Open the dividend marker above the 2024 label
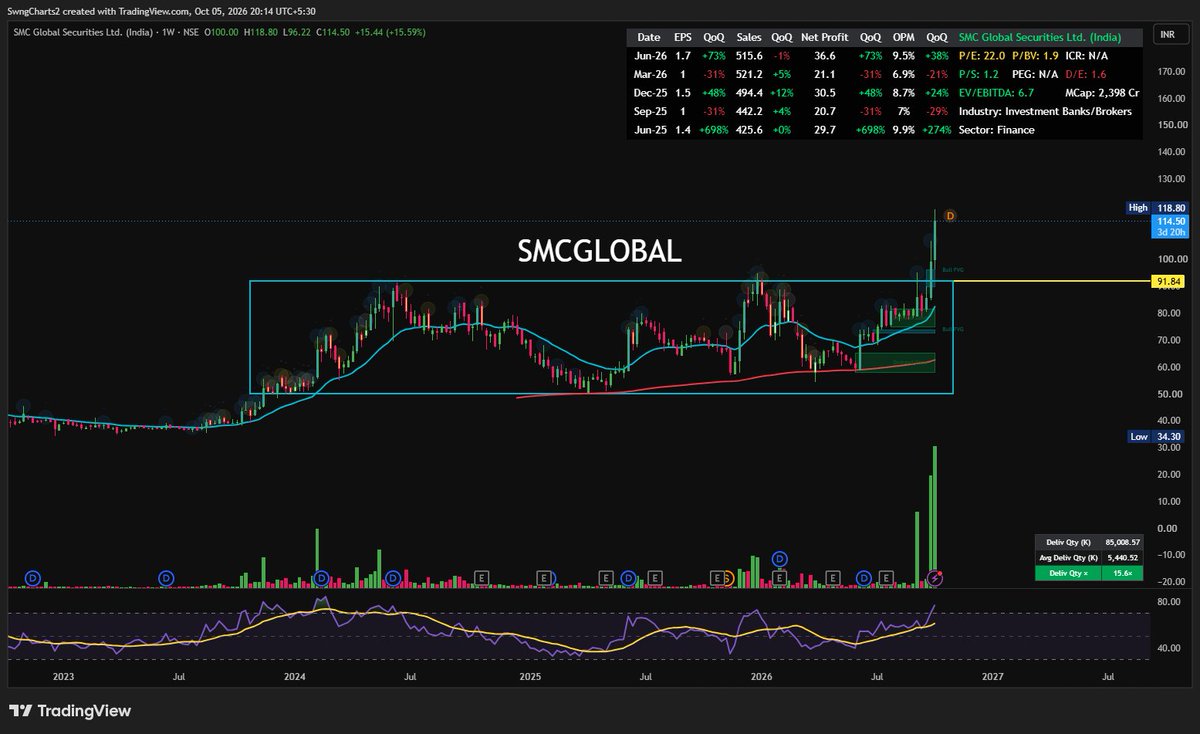The height and width of the screenshot is (734, 1200). pyautogui.click(x=321, y=577)
